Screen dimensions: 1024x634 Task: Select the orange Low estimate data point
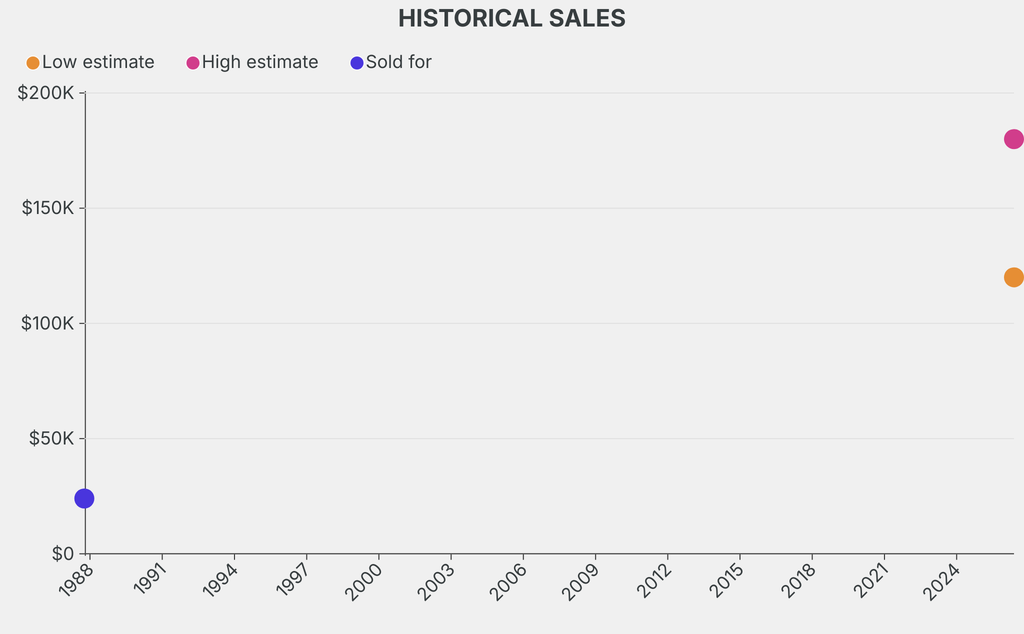[1014, 277]
